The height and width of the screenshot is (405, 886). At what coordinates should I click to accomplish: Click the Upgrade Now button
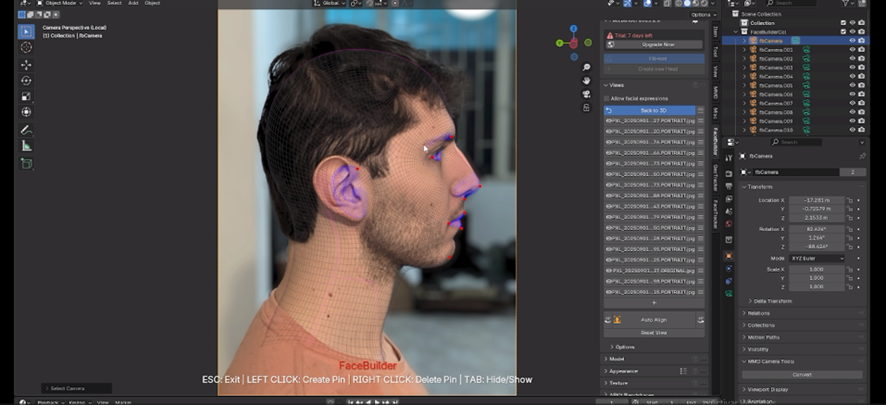pos(654,45)
